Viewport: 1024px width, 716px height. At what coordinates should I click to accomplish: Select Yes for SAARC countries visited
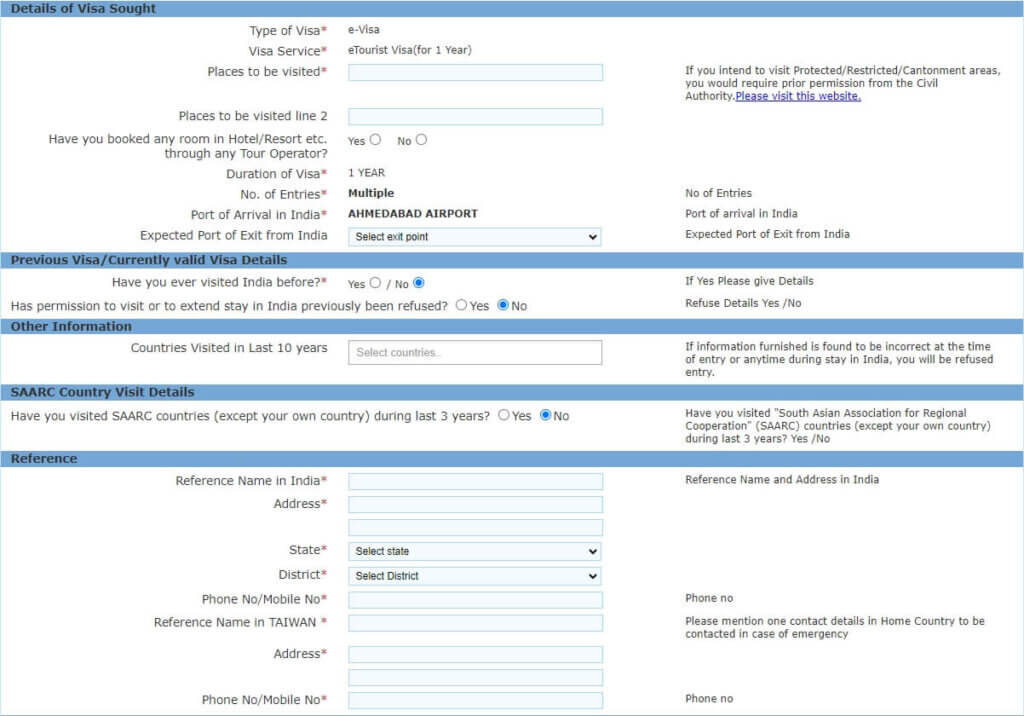pyautogui.click(x=503, y=415)
